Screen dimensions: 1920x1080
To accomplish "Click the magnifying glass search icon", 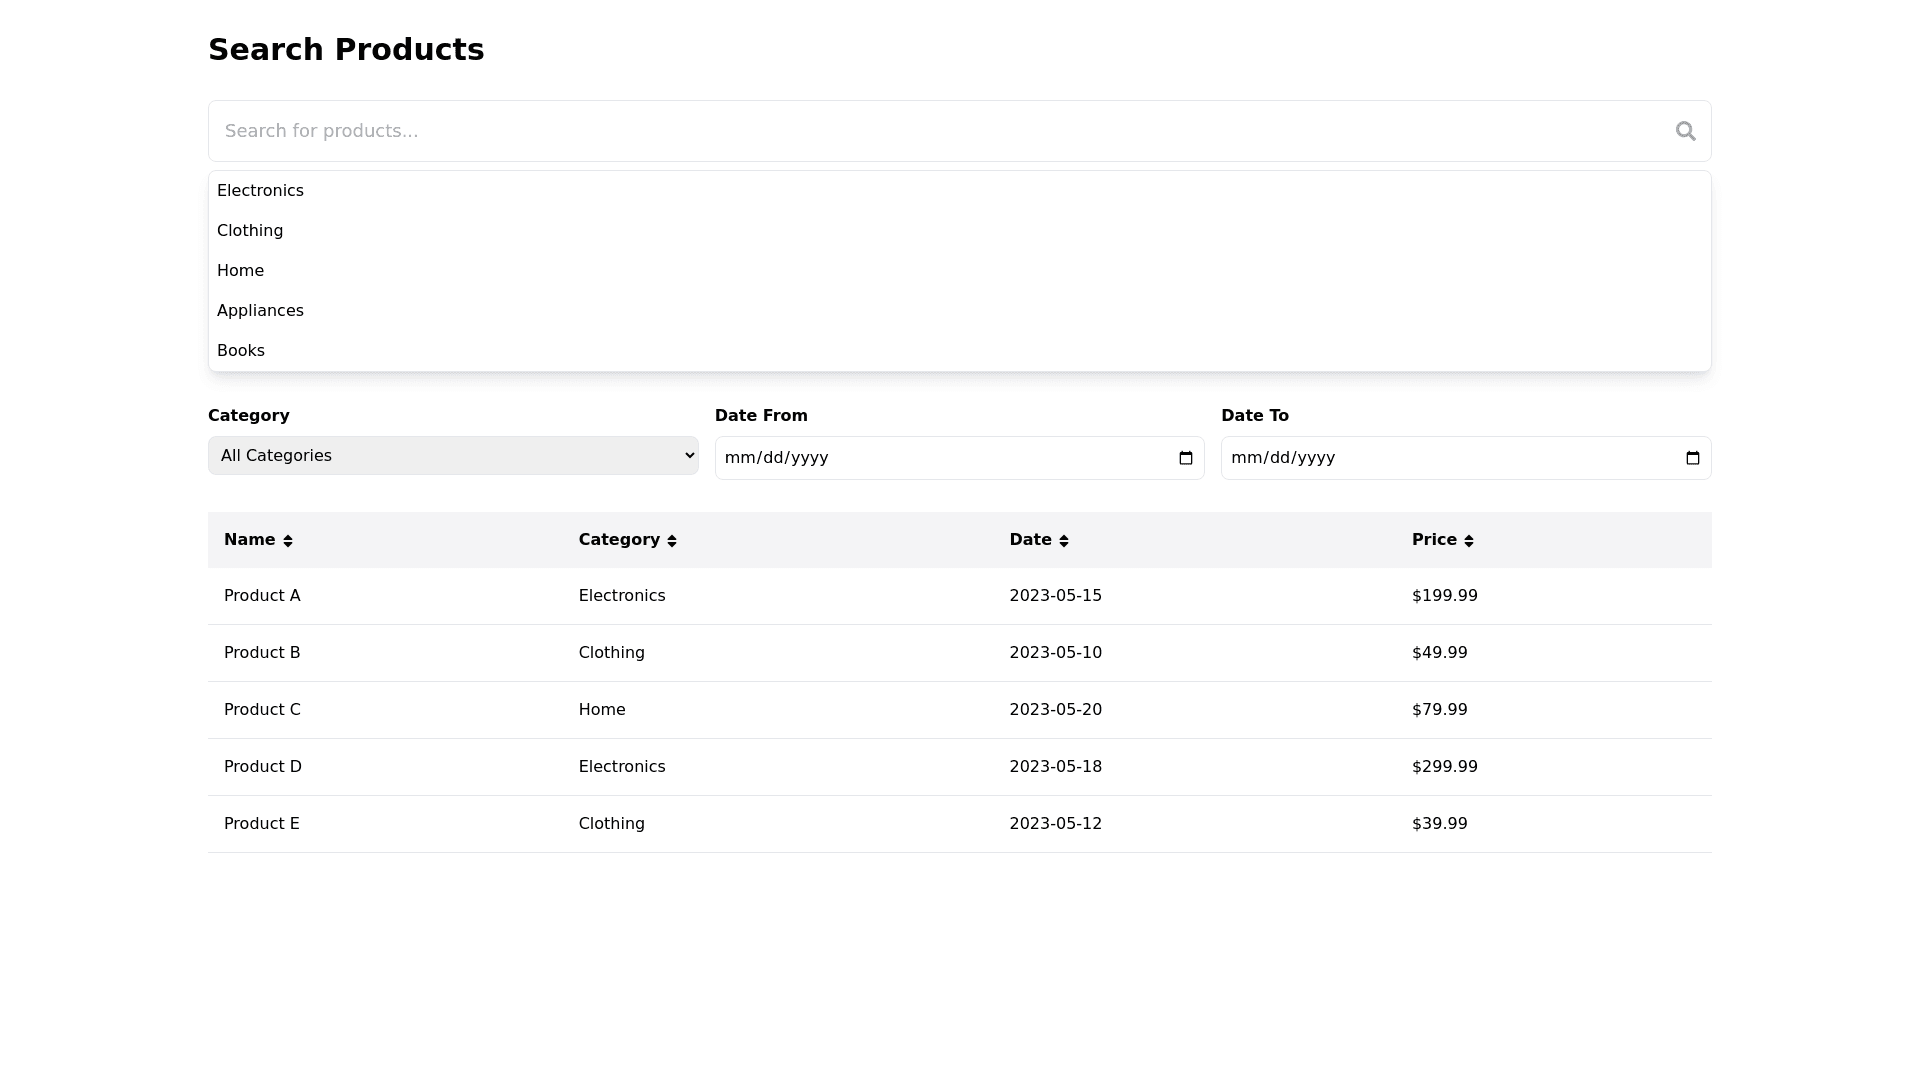I will pyautogui.click(x=1685, y=131).
